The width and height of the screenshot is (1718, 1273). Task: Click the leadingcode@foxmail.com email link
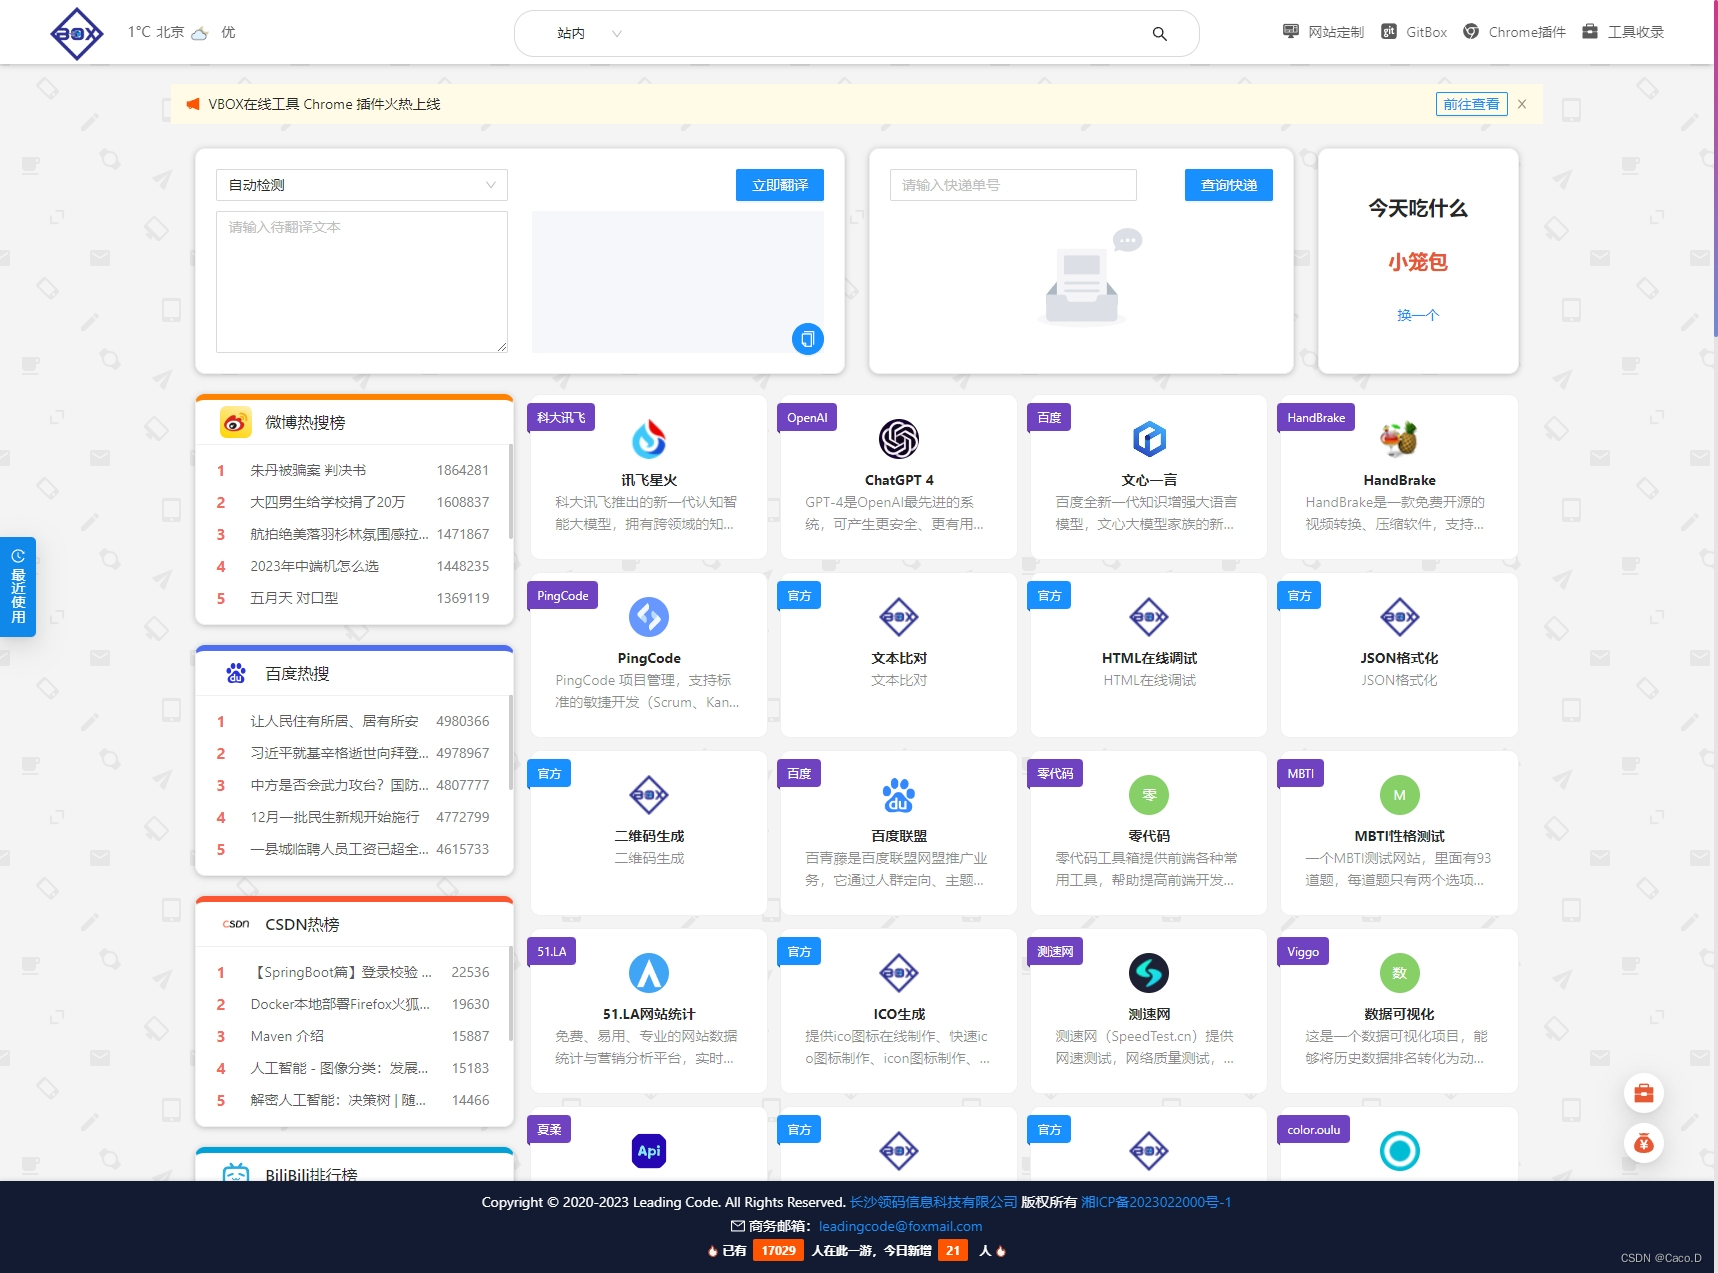click(x=900, y=1226)
